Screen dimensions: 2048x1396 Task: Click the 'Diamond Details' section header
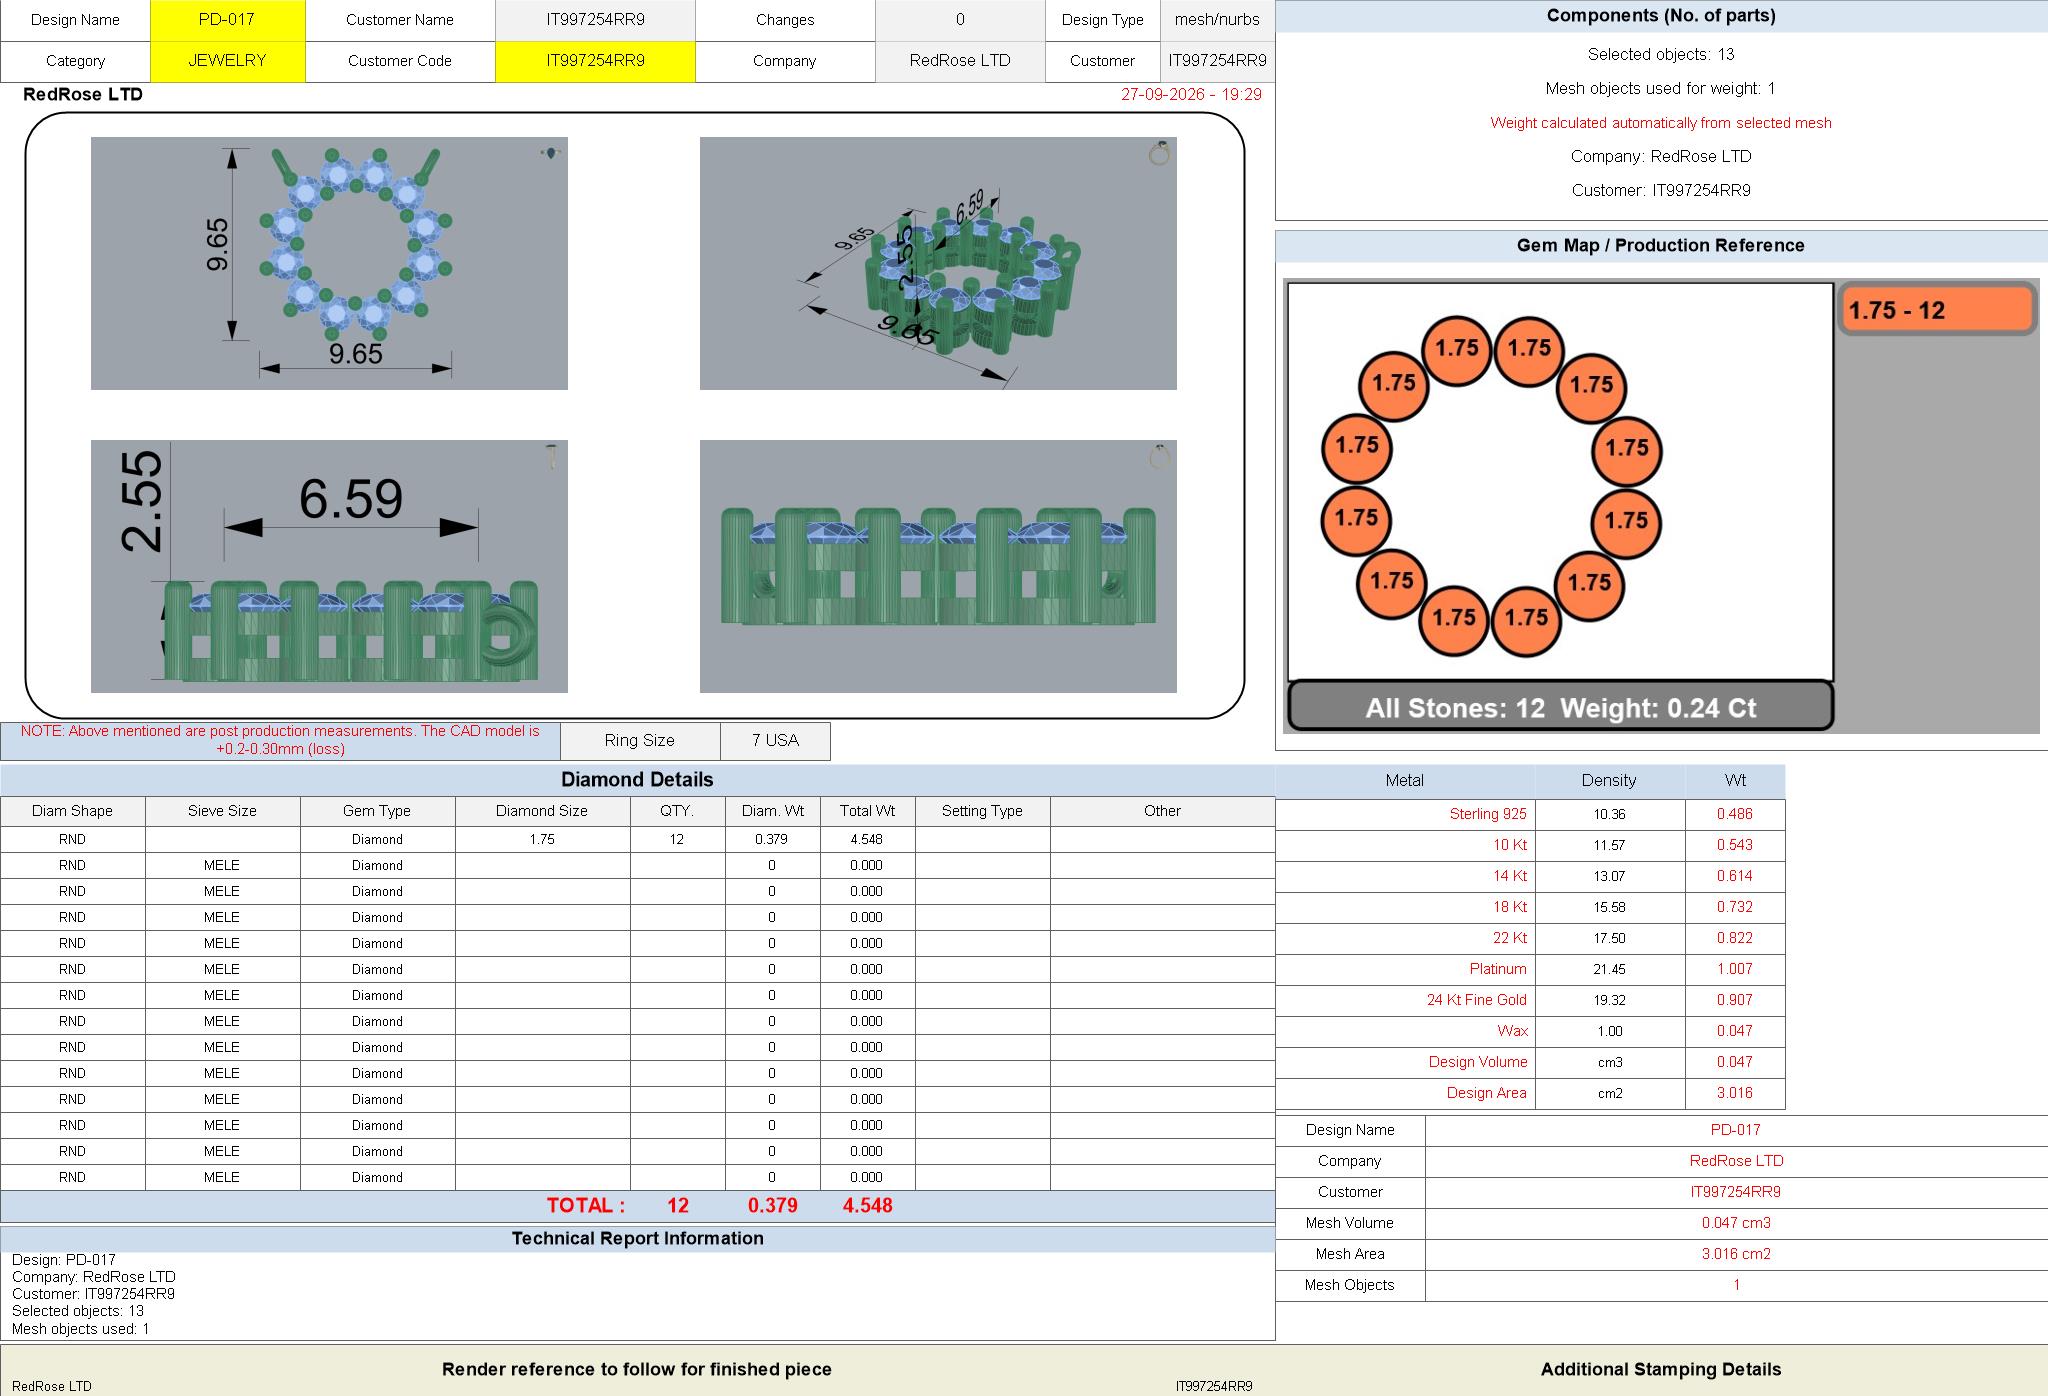pyautogui.click(x=637, y=780)
